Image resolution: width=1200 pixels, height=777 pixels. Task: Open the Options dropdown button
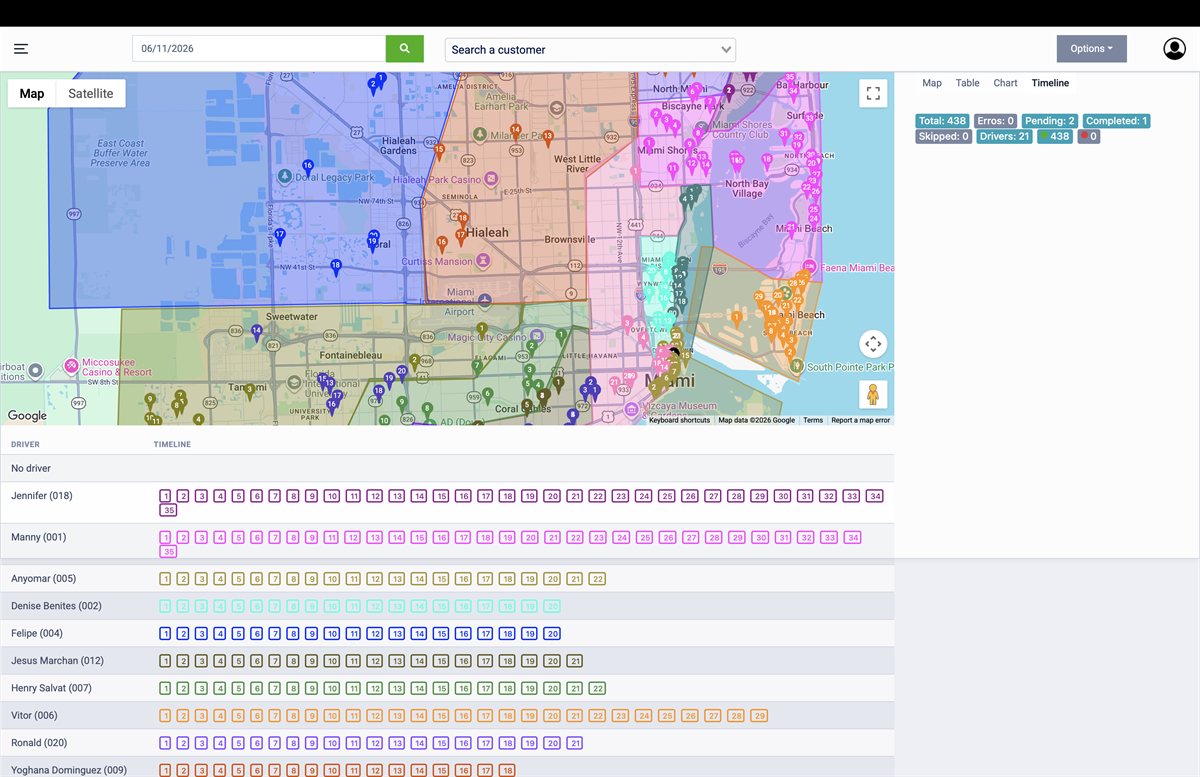1091,49
